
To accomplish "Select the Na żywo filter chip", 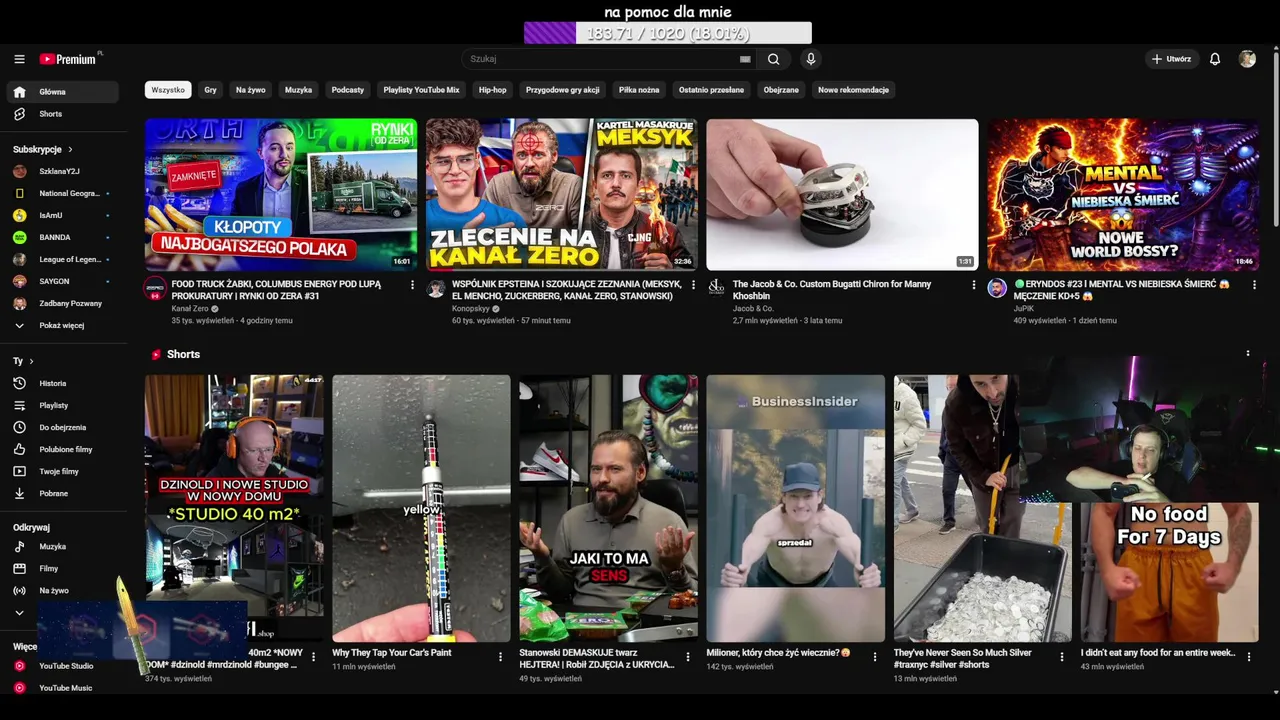I will [251, 90].
